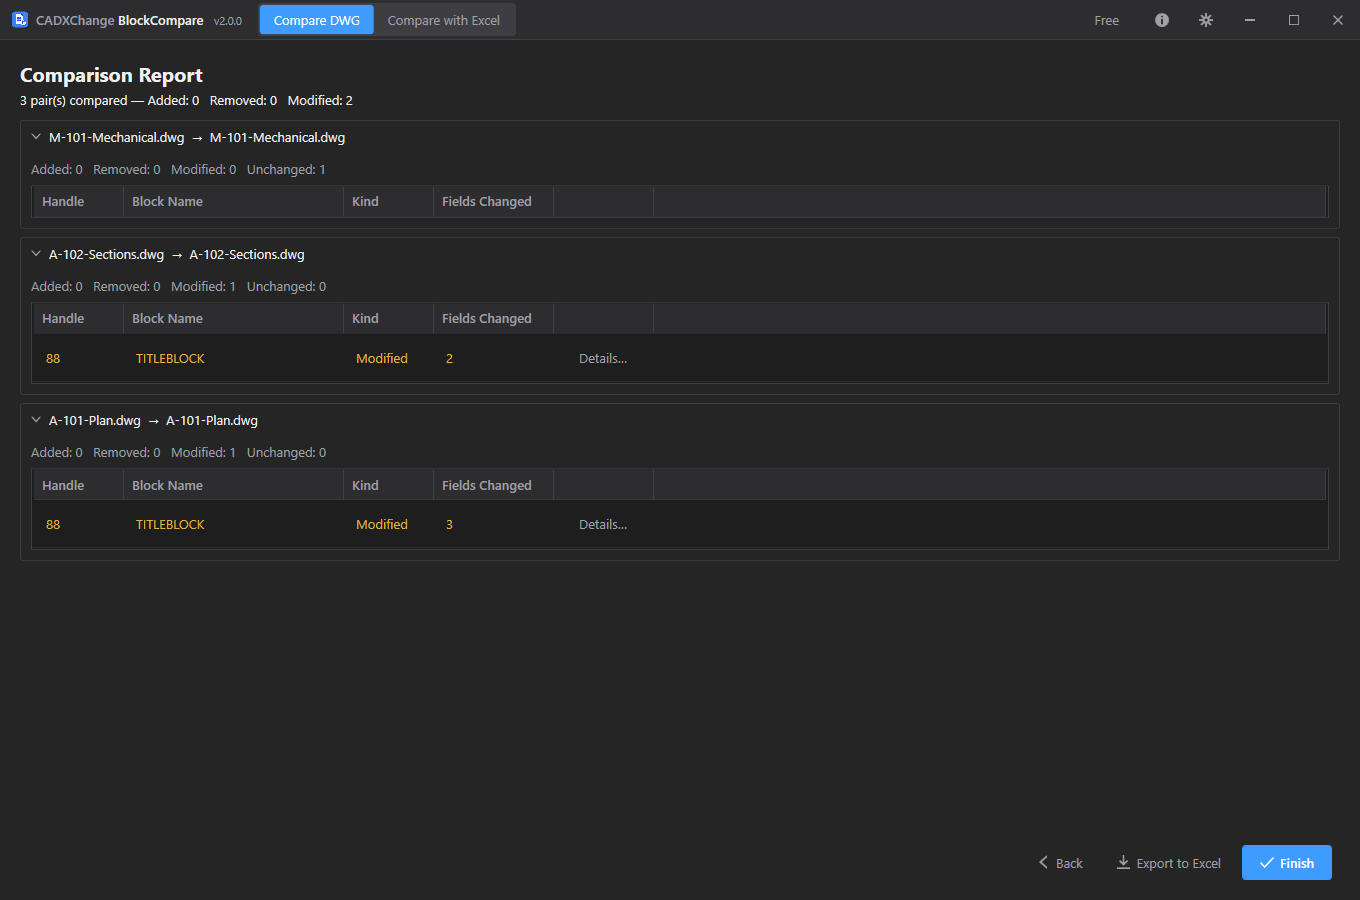Click handle 88 in A-101-Plan table
This screenshot has width=1360, height=900.
[x=53, y=524]
